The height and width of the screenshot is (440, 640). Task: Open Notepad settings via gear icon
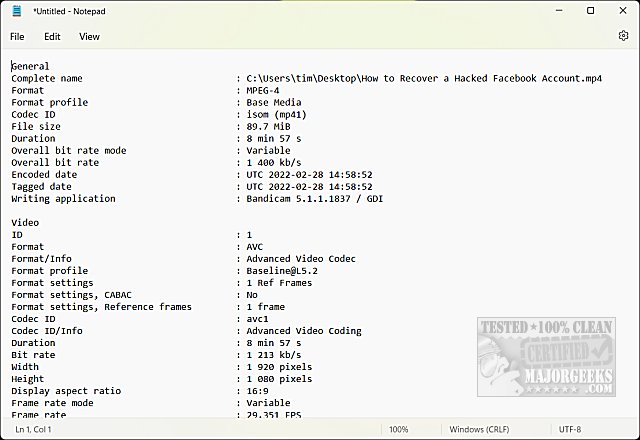623,36
